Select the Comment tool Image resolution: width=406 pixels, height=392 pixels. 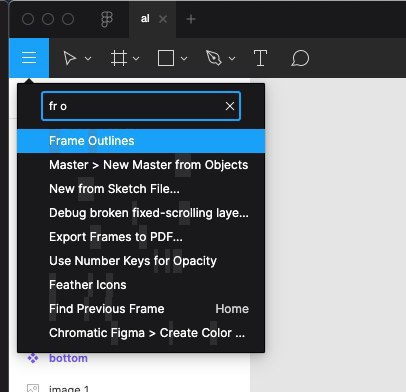coord(300,58)
